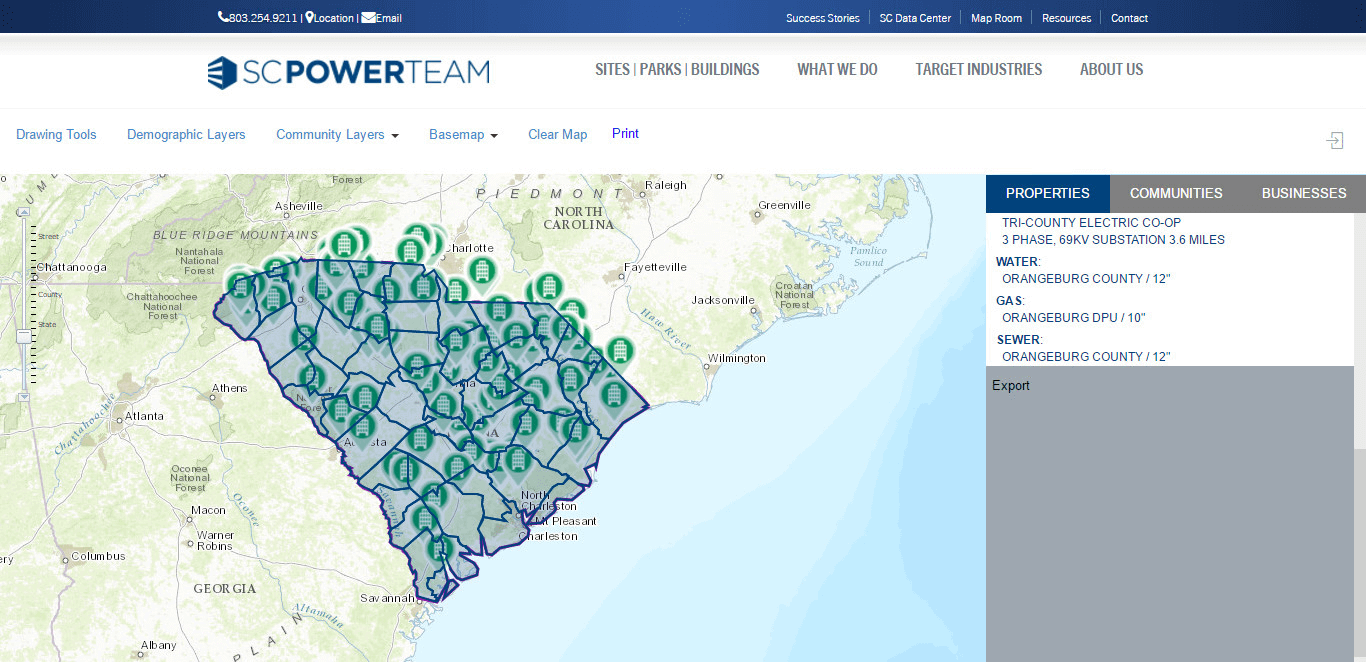Click the SC Power Team logo
Image resolution: width=1366 pixels, height=662 pixels.
pos(349,72)
